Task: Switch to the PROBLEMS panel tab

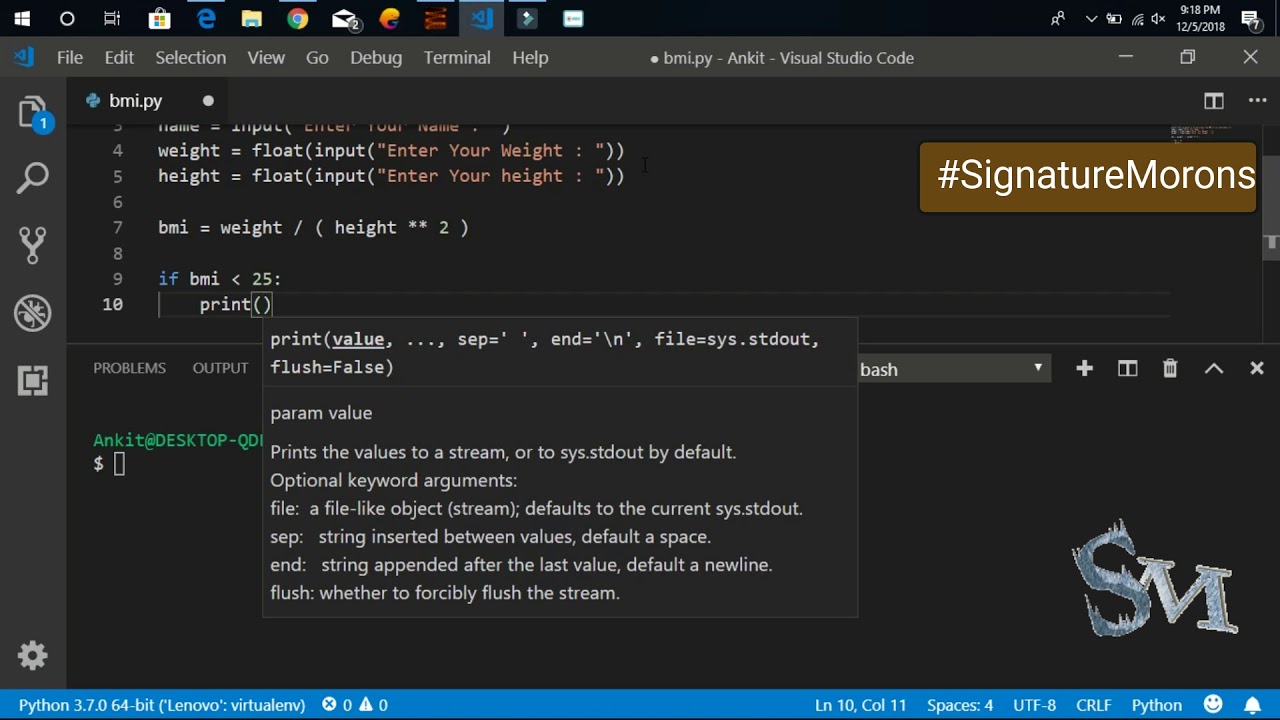Action: click(129, 368)
